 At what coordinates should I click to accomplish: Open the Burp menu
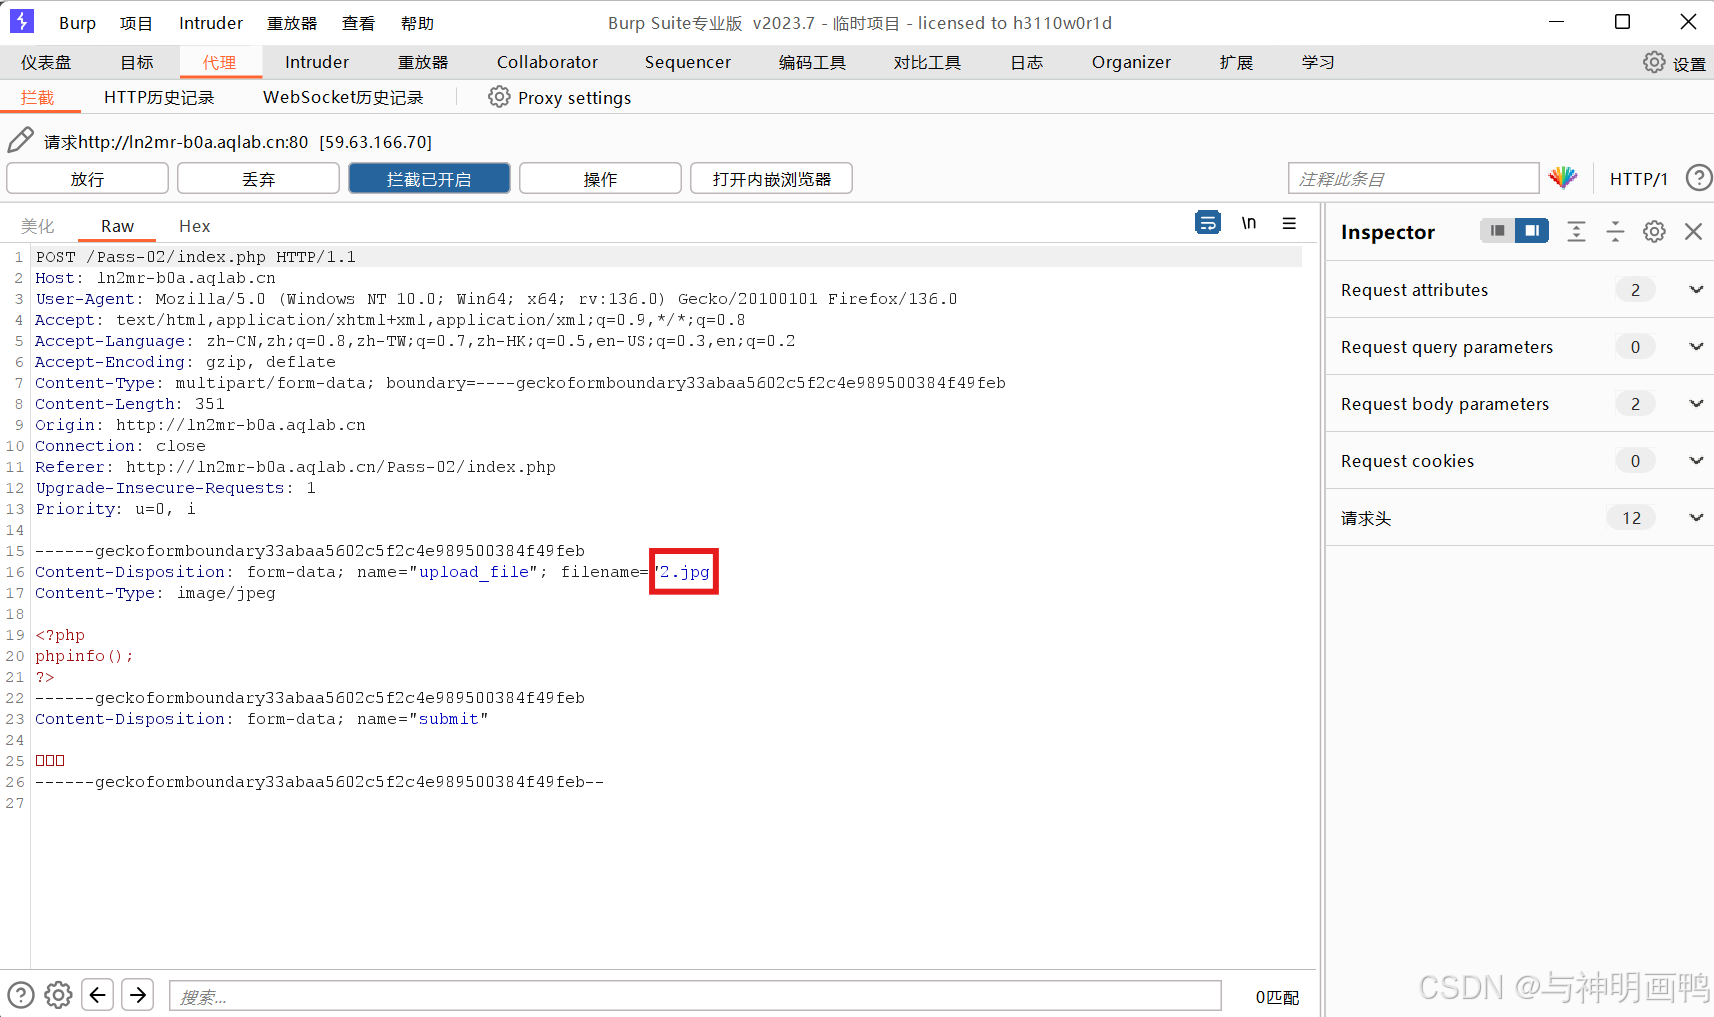[77, 23]
